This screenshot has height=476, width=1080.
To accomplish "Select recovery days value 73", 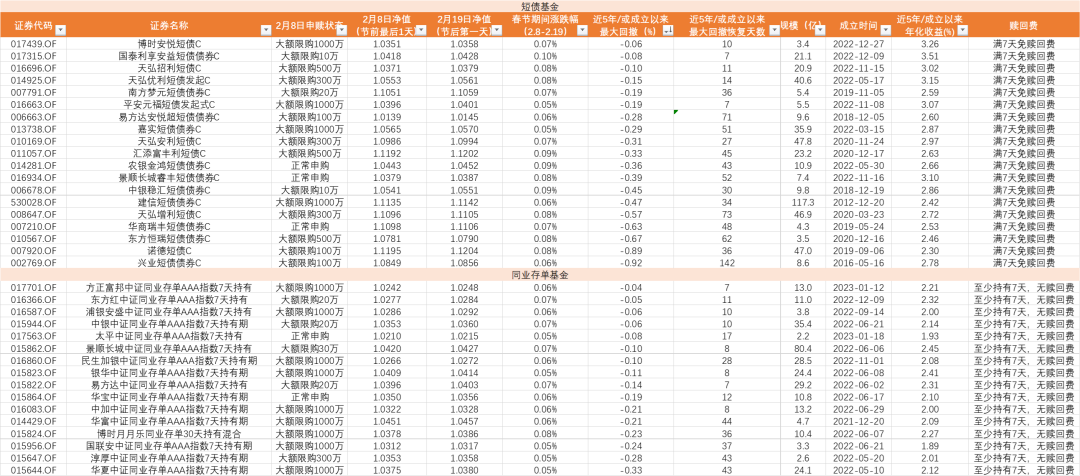I will click(727, 214).
